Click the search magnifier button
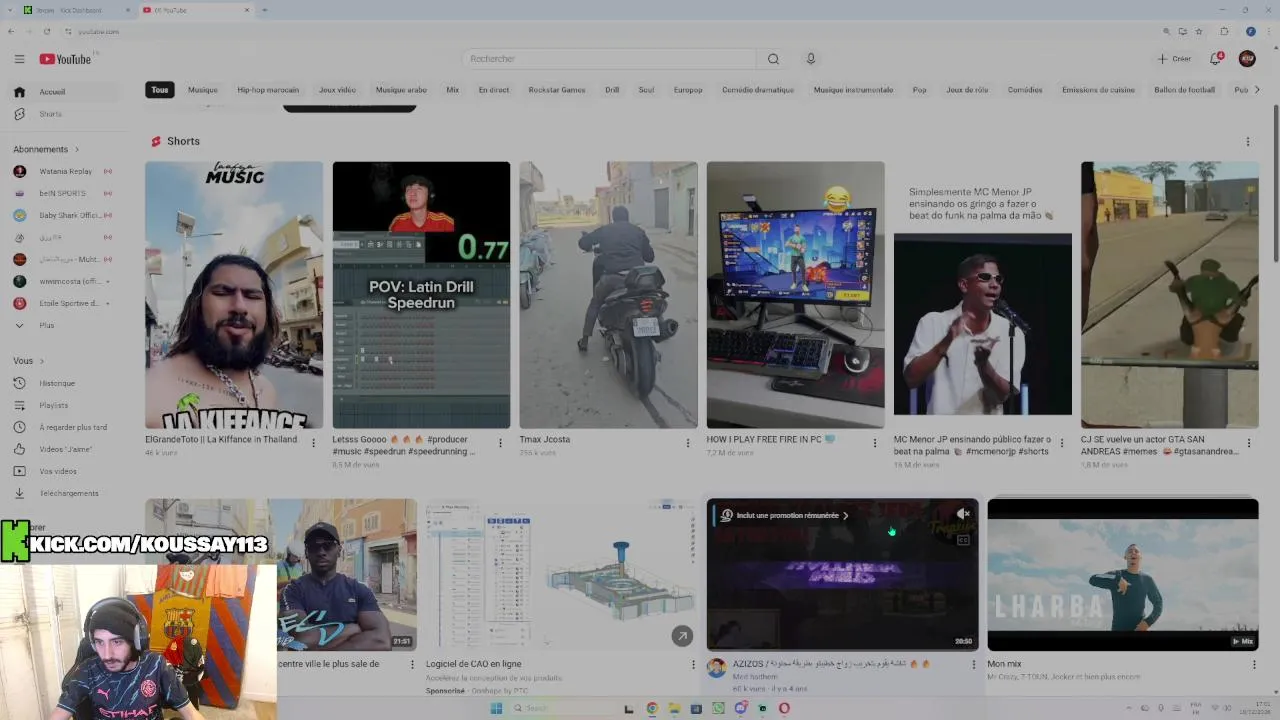 click(773, 59)
